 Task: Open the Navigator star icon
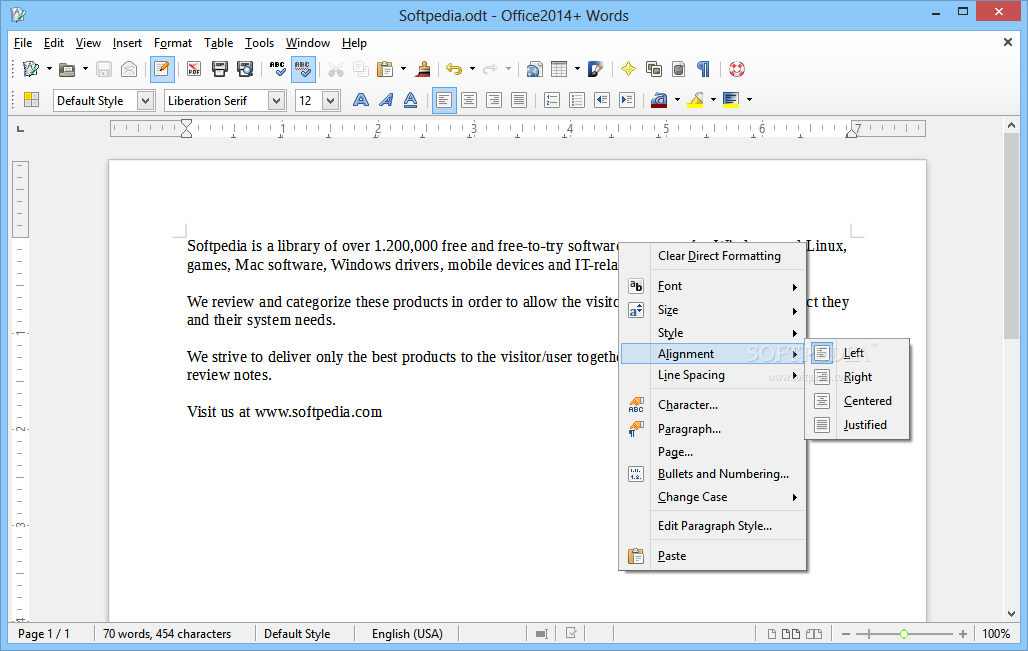628,69
